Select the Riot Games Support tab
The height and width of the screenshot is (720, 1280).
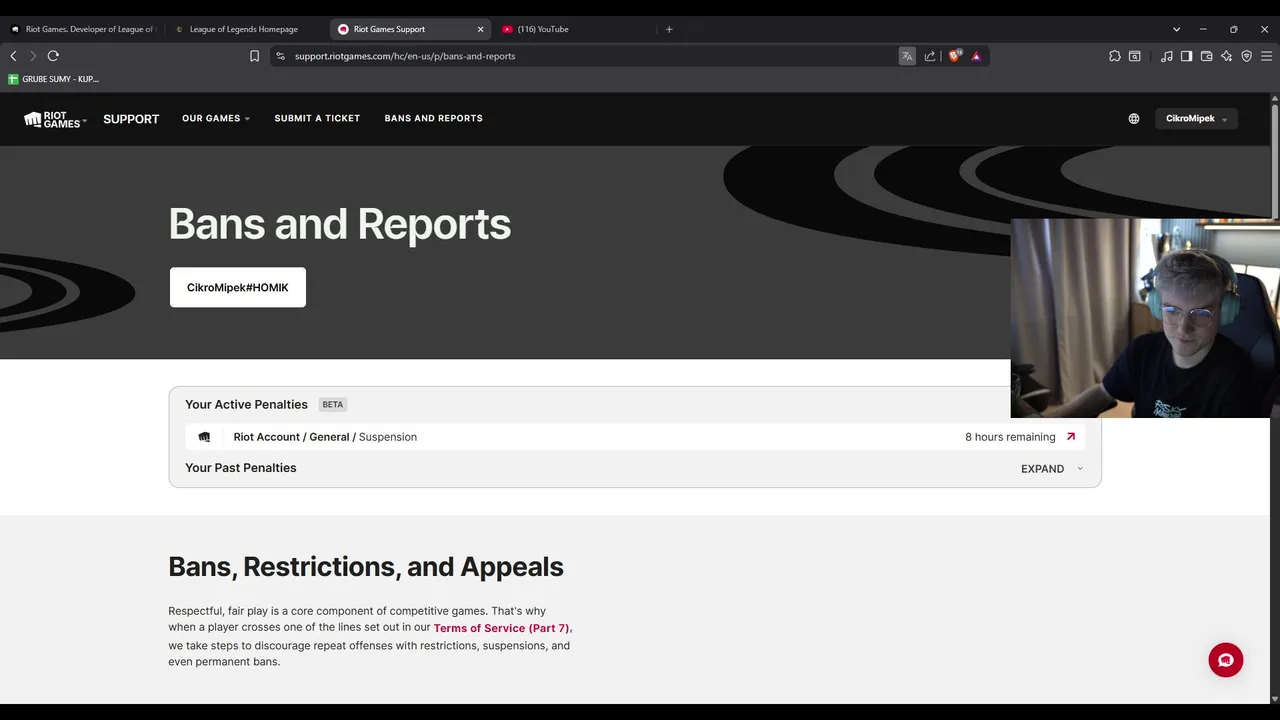pos(409,29)
